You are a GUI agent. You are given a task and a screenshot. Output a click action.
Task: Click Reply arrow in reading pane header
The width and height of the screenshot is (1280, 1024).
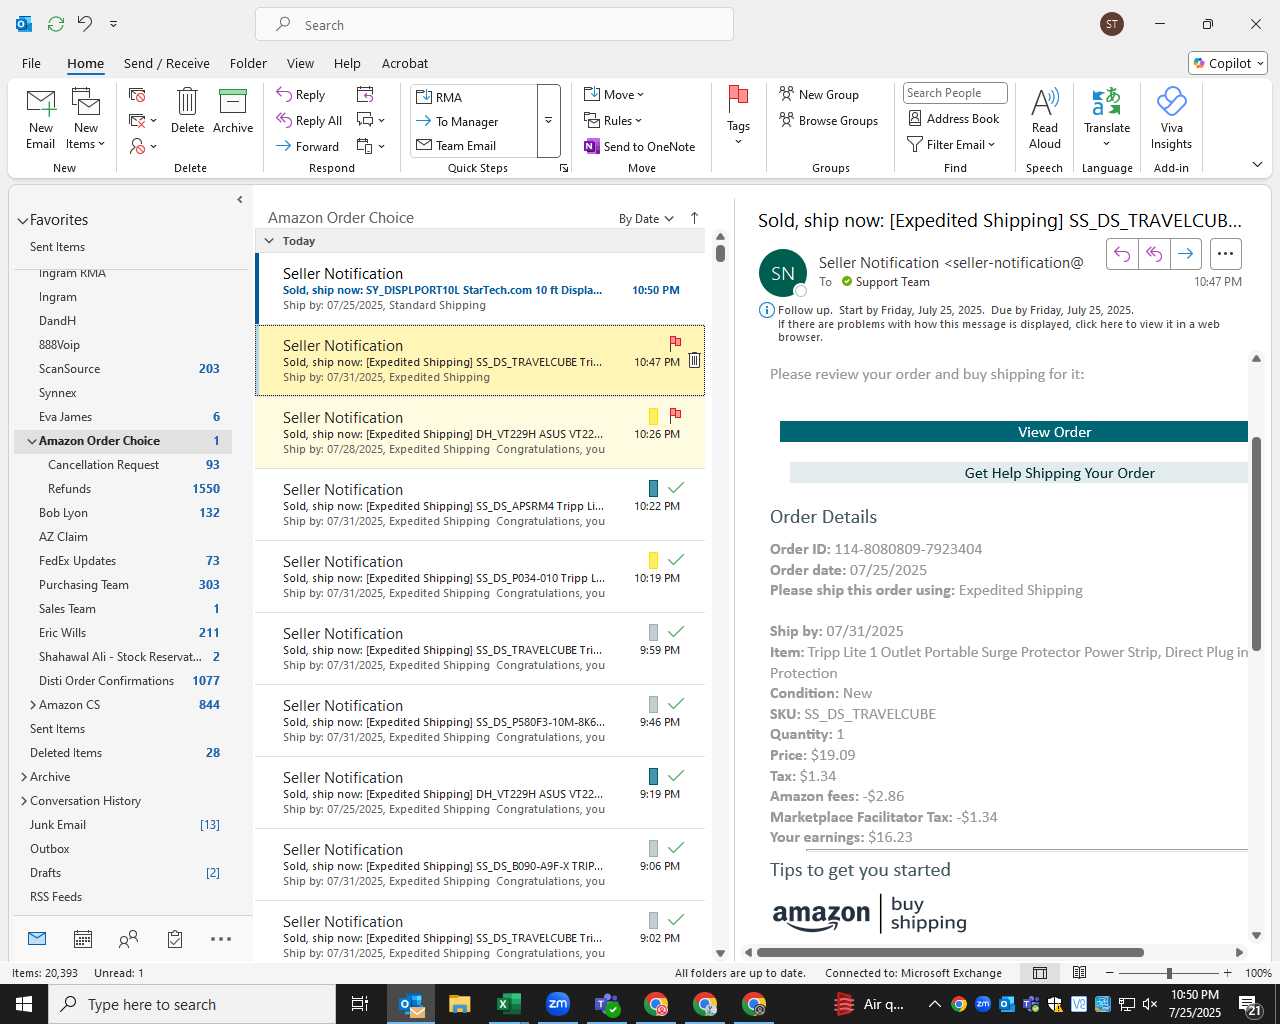tap(1122, 254)
